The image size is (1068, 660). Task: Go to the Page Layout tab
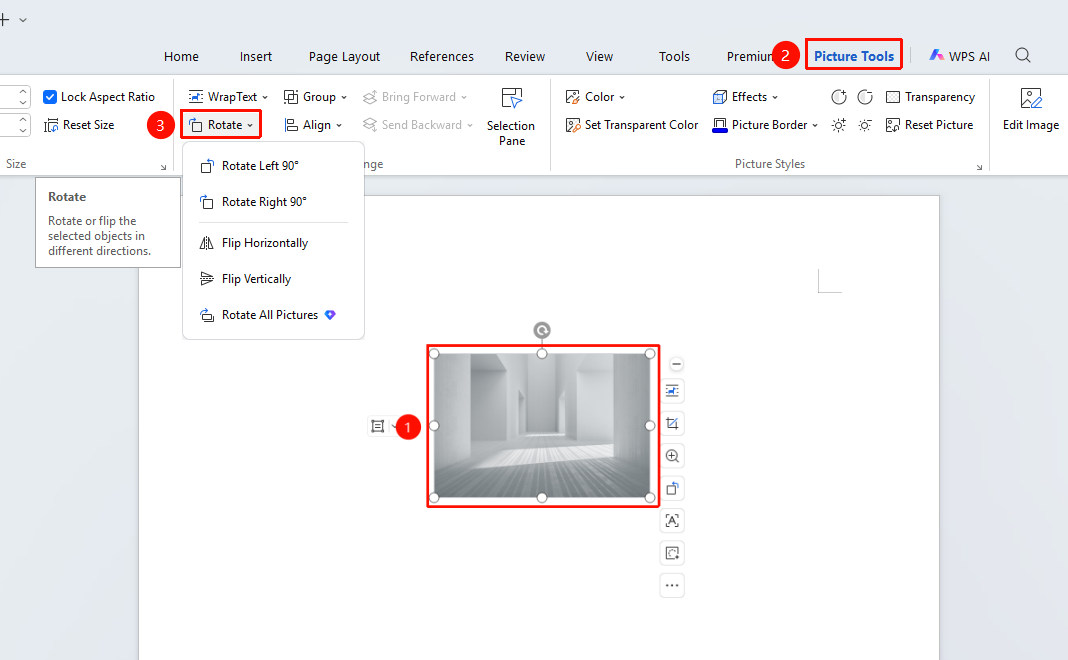click(344, 57)
